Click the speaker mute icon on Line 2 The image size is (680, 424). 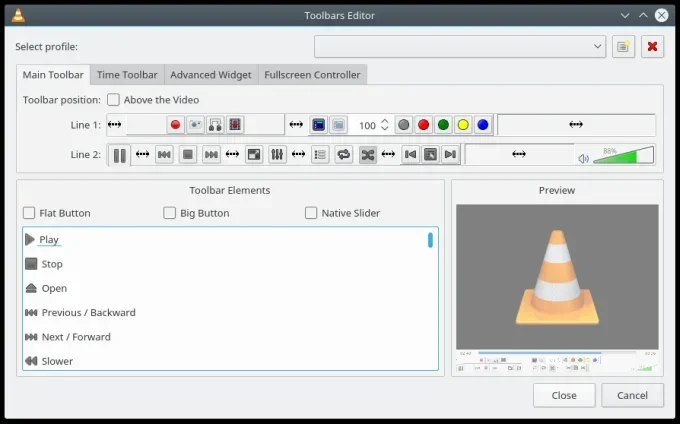coord(583,159)
